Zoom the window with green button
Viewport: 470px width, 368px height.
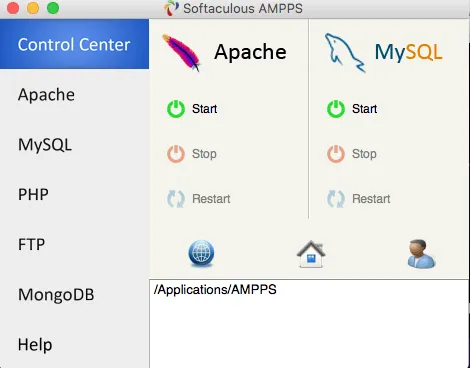point(53,8)
